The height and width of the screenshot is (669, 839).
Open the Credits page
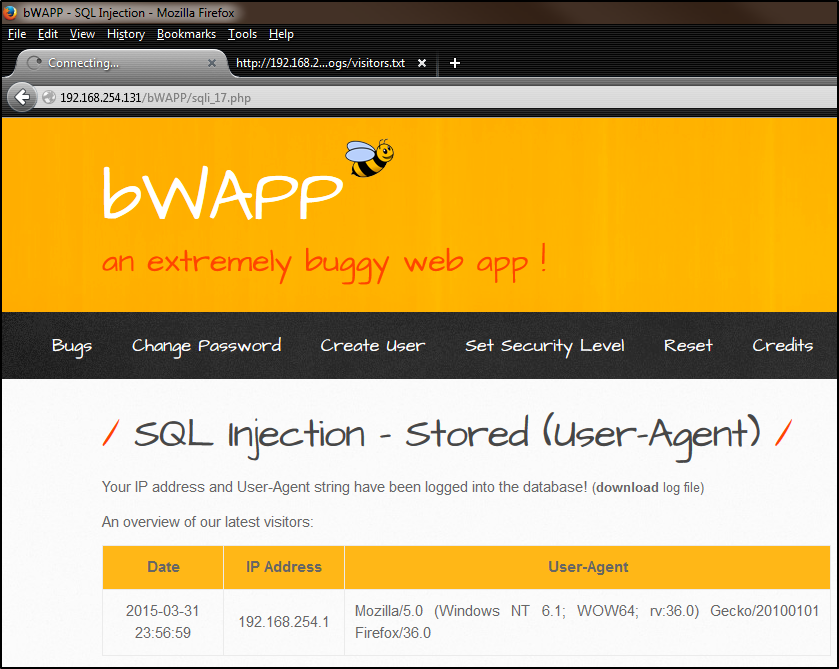(x=782, y=346)
